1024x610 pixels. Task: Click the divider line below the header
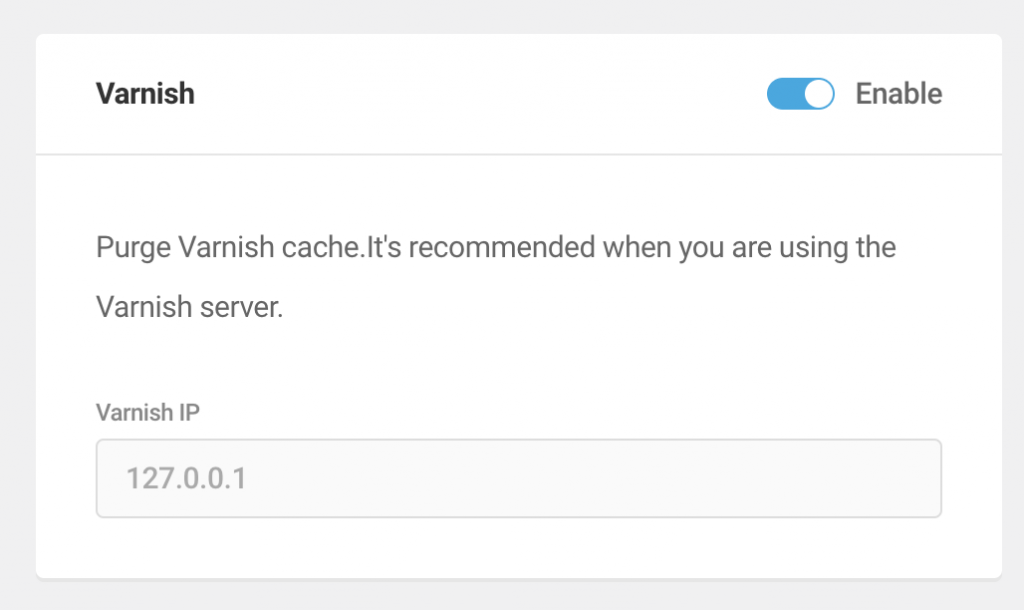coord(518,154)
